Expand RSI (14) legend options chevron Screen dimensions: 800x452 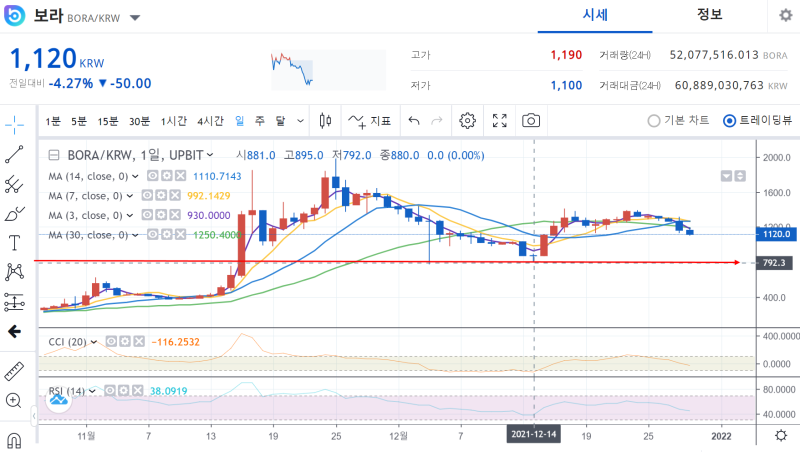pyautogui.click(x=92, y=391)
